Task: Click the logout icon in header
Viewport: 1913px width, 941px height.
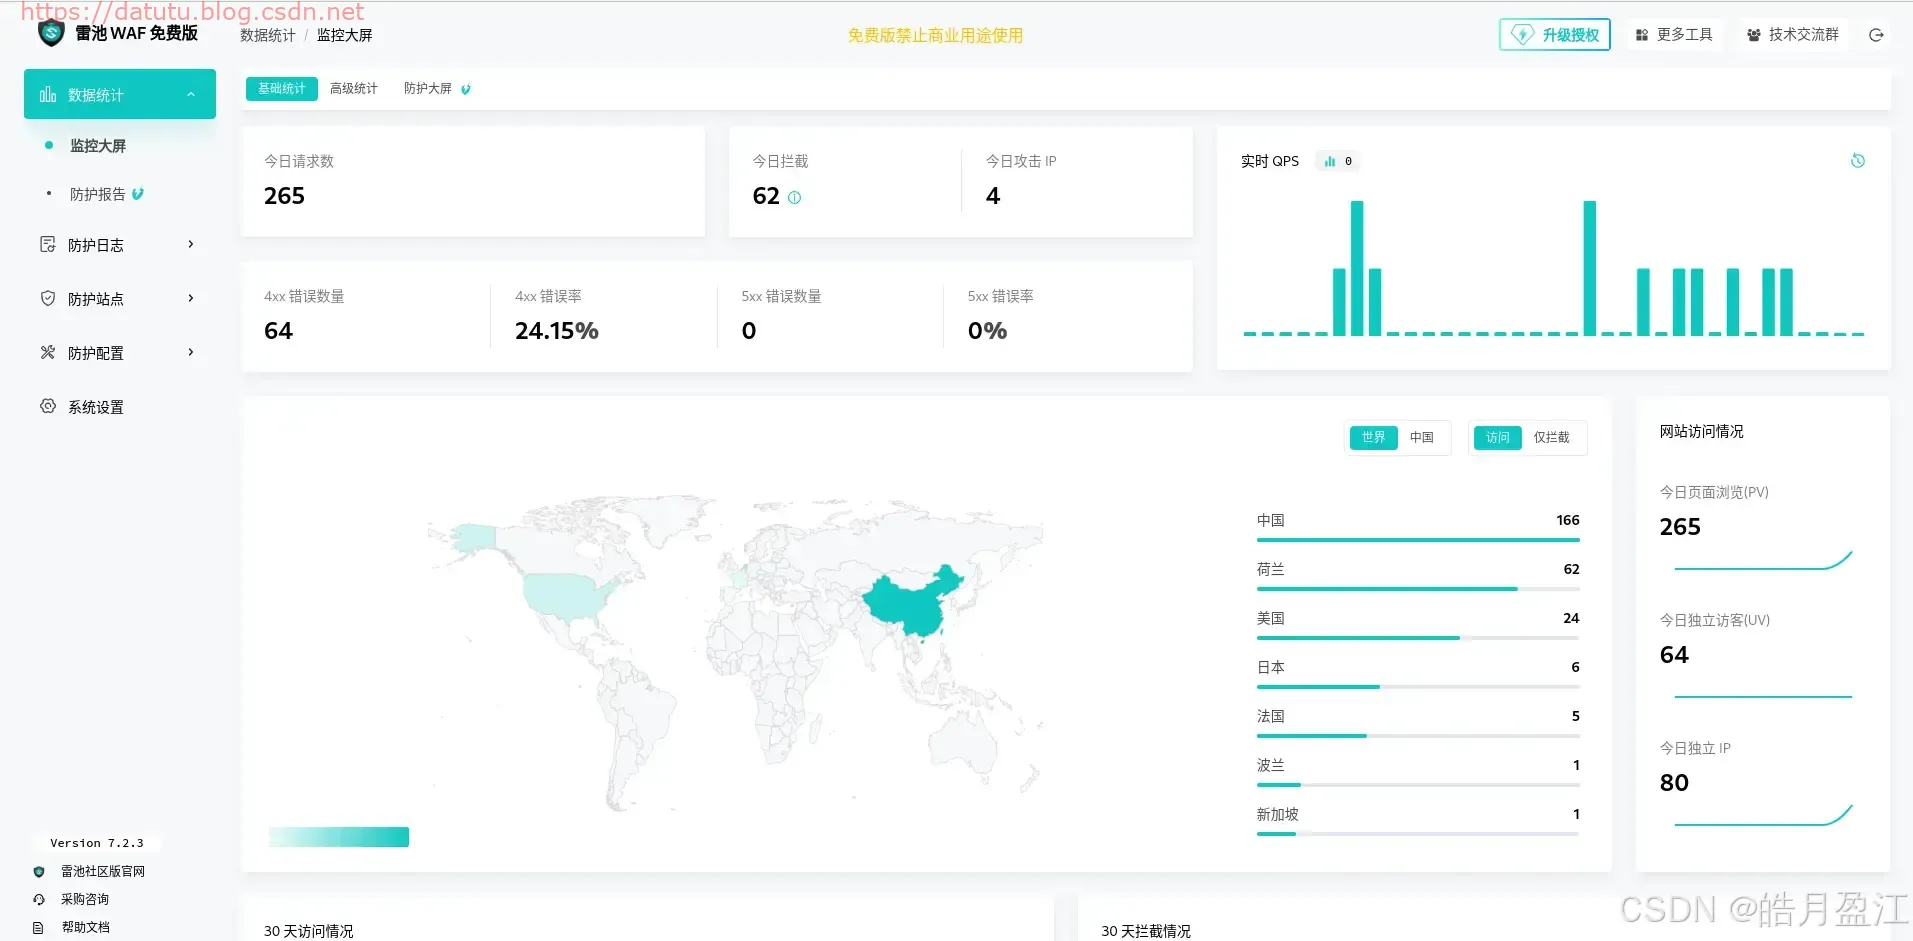Action: (1876, 35)
